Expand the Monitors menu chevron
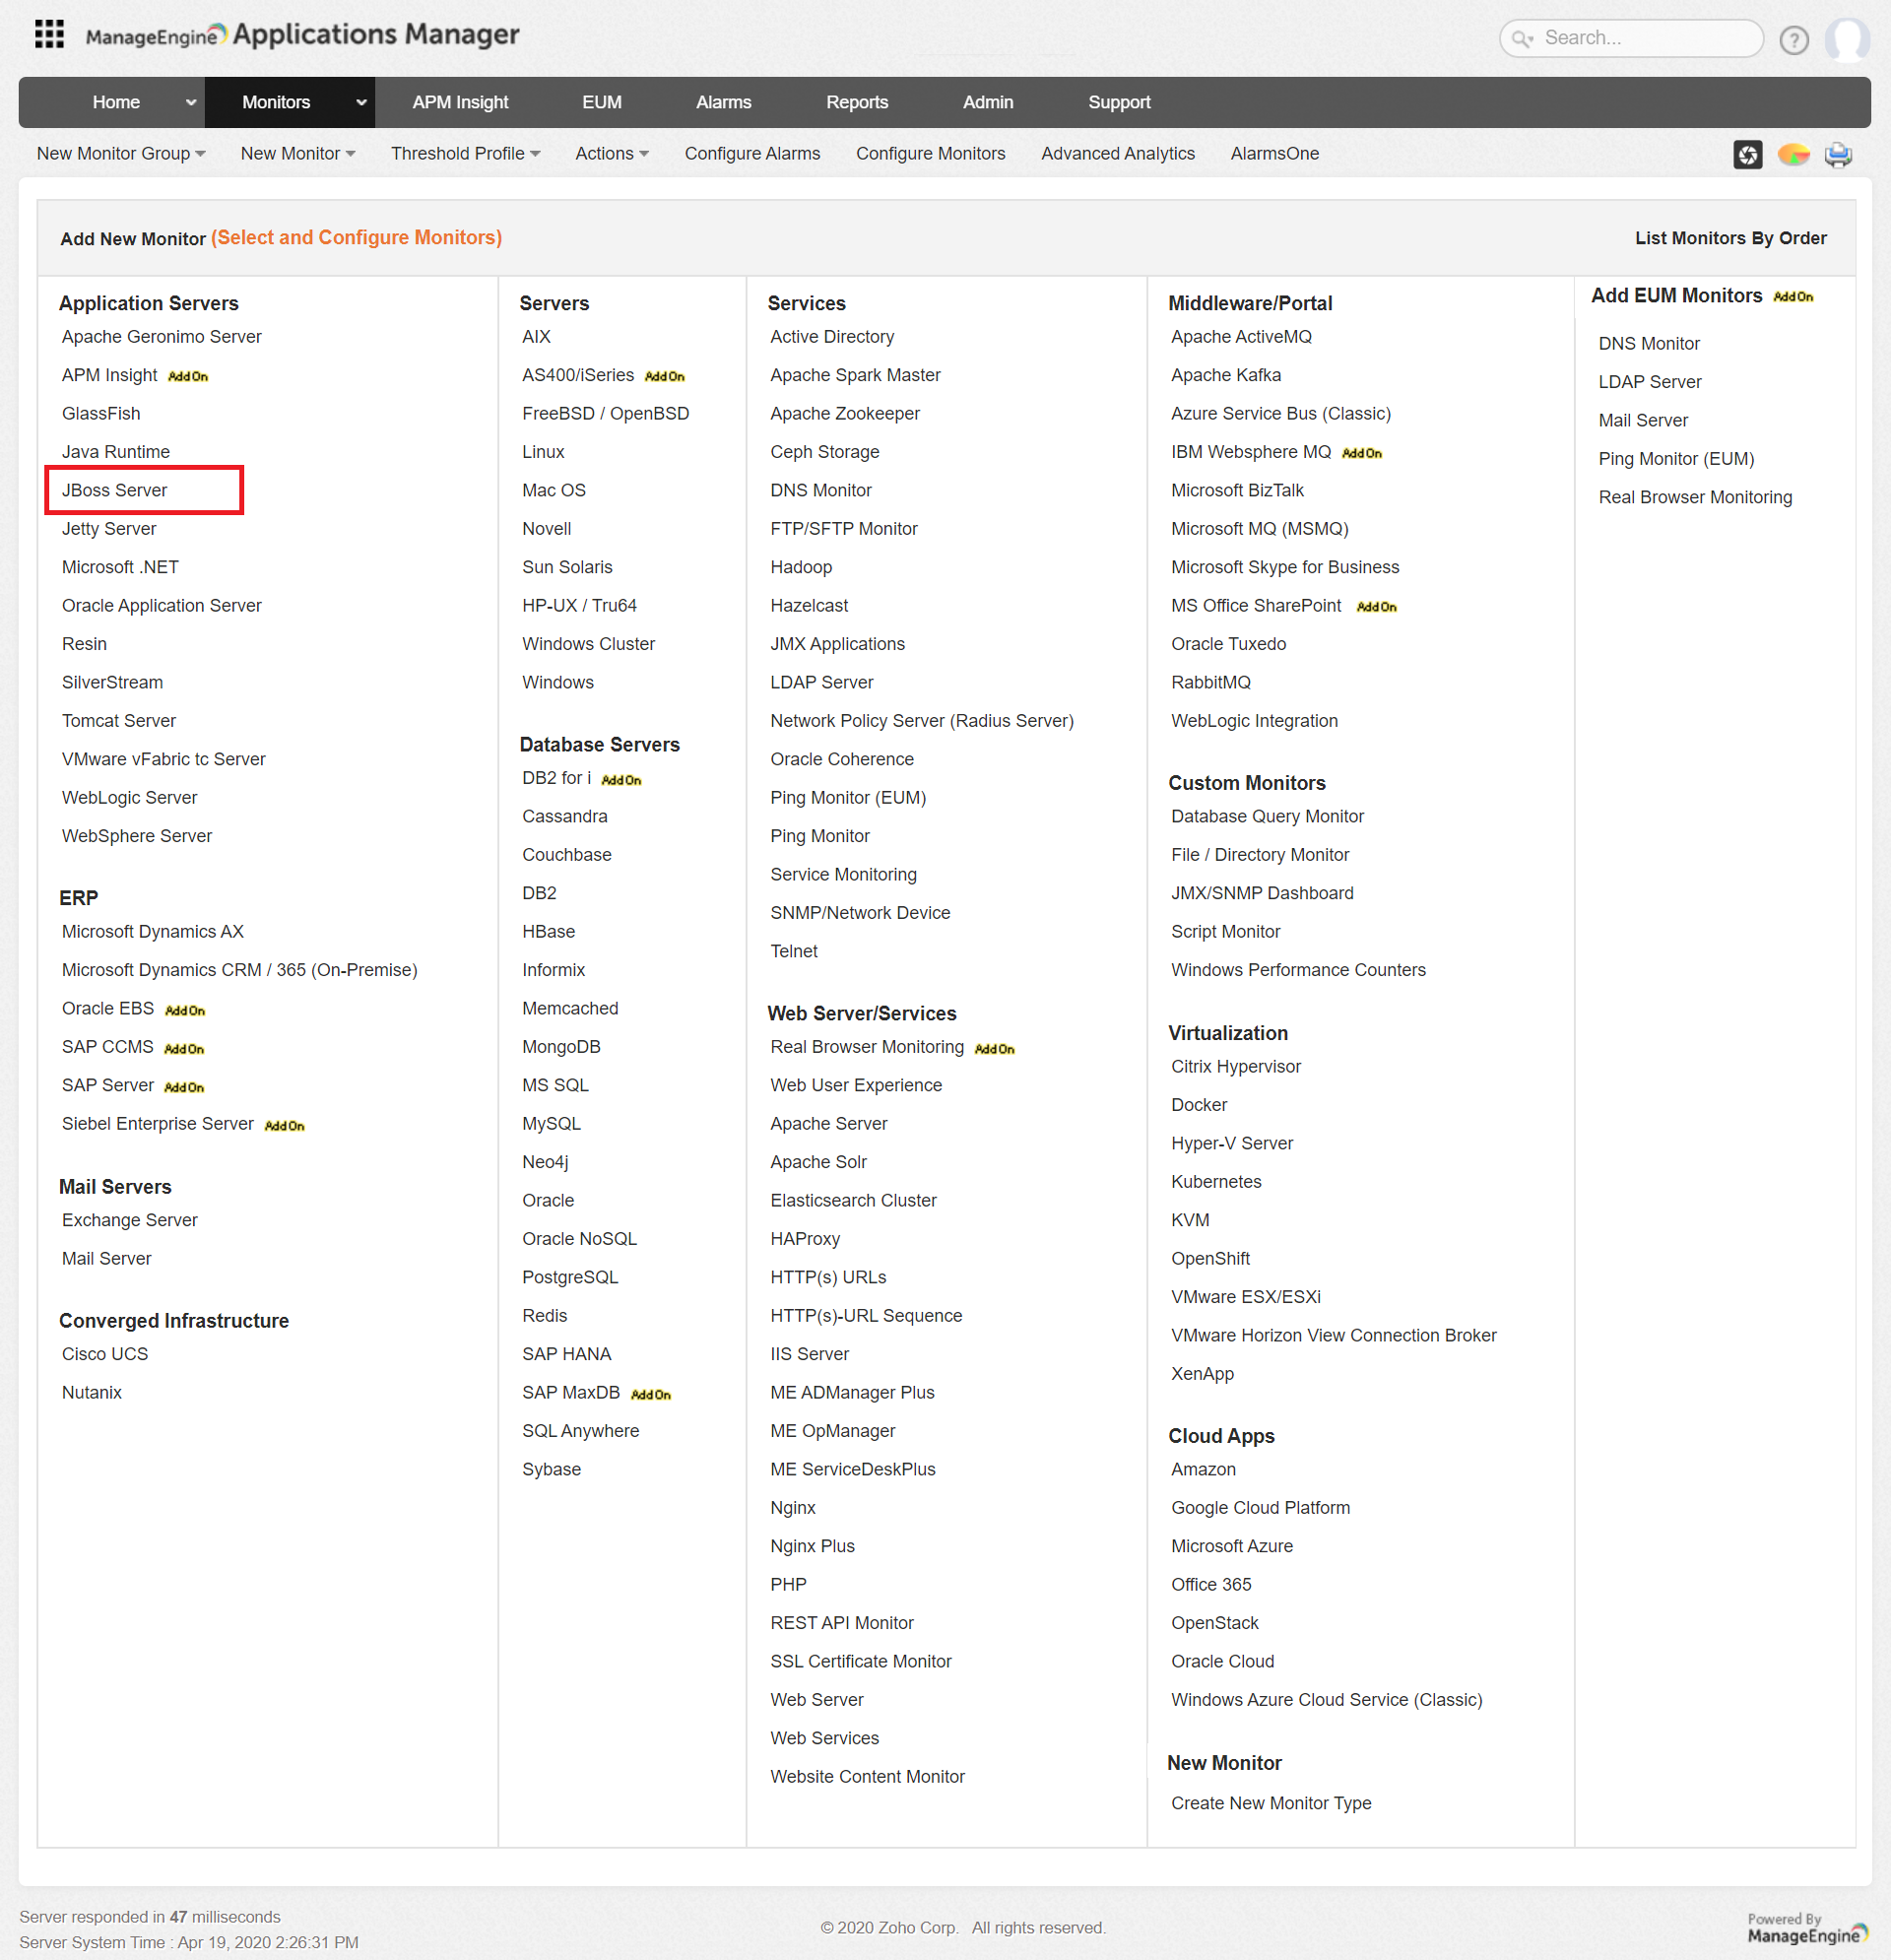Viewport: 1891px width, 1960px height. tap(361, 102)
